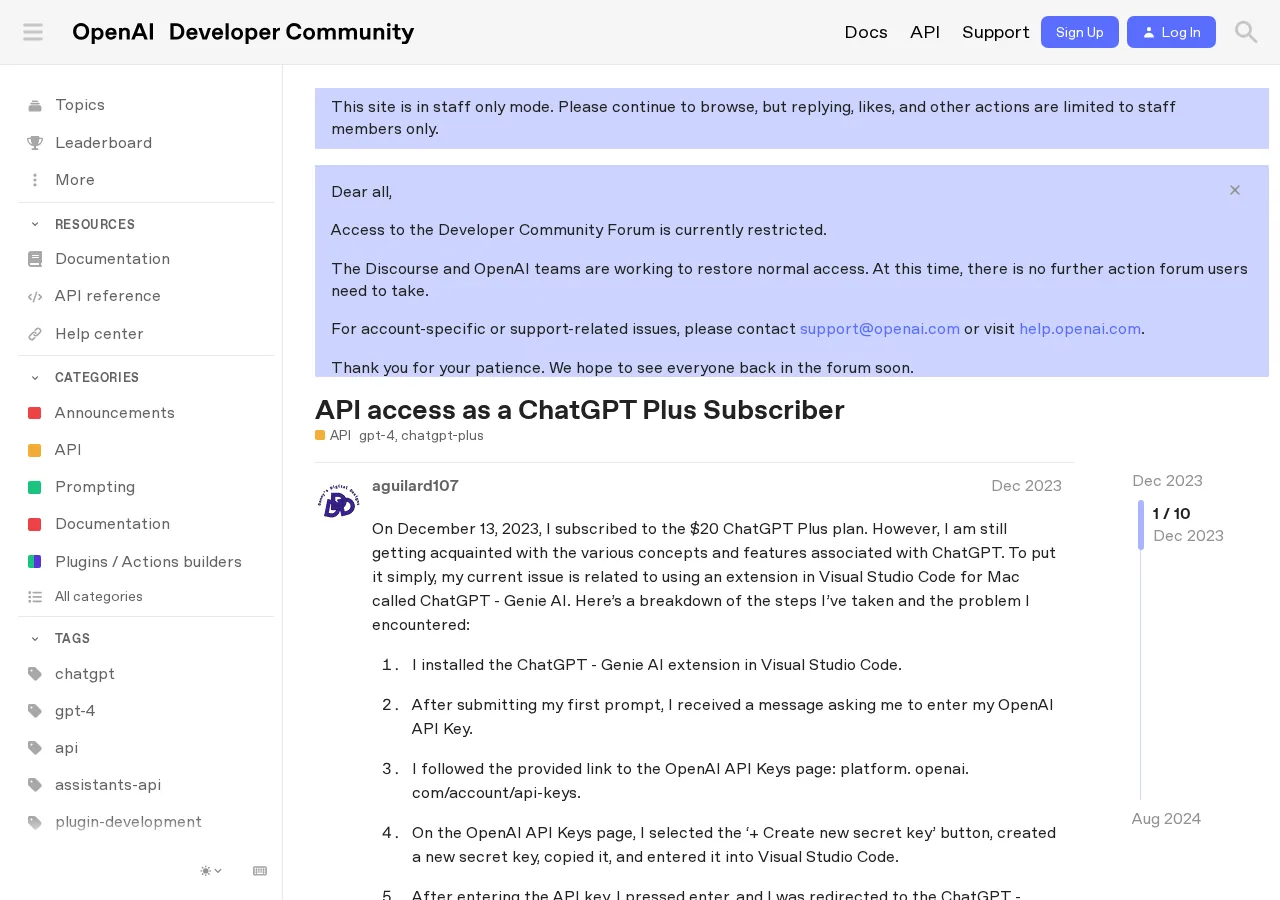Click the keyboard shortcuts icon
This screenshot has width=1280, height=900.
click(x=260, y=871)
